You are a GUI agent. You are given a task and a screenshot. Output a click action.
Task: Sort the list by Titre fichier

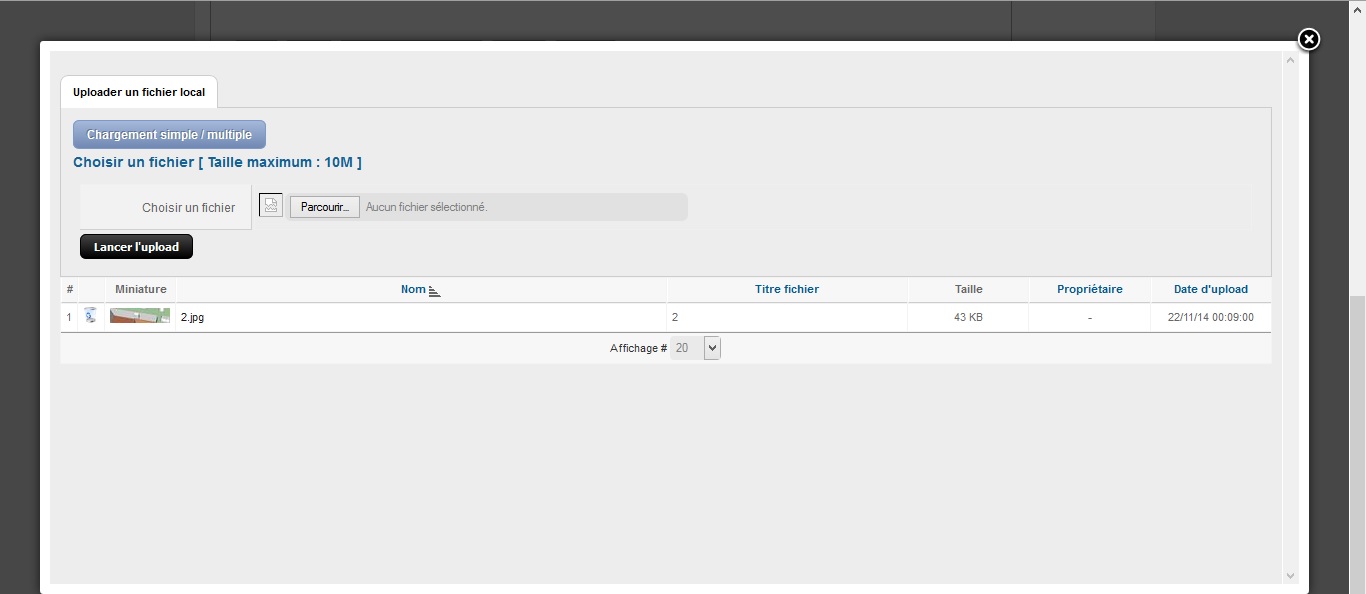click(x=787, y=289)
